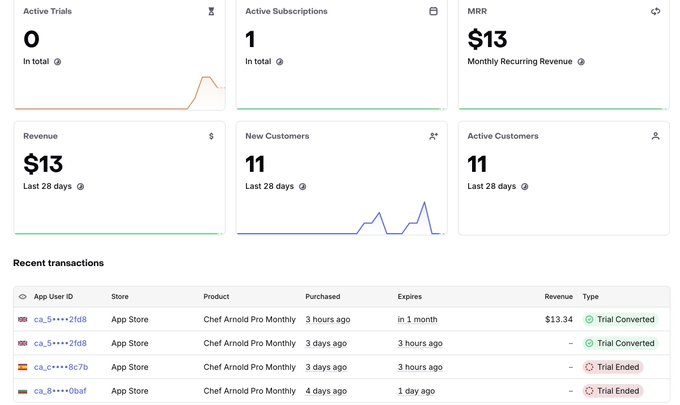Click App Store cell in ca_8••••0baf row
This screenshot has height=405, width=680.
(x=130, y=391)
